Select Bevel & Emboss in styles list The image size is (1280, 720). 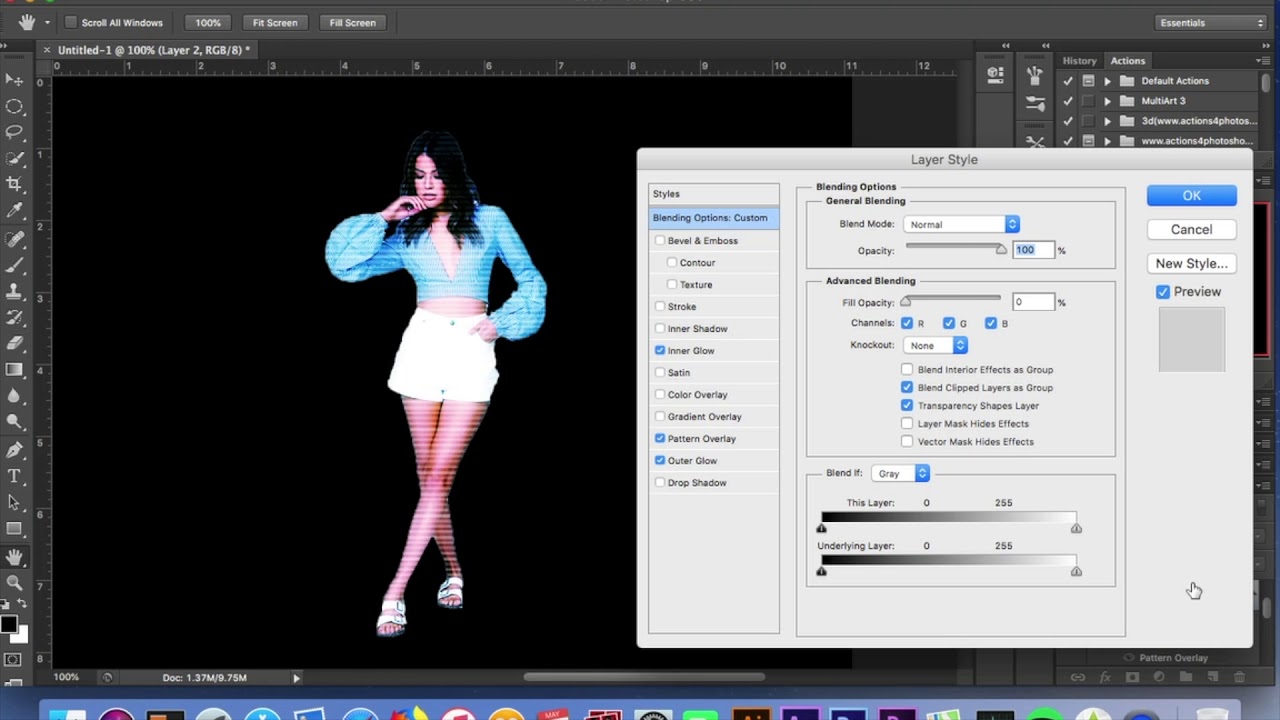pos(702,241)
